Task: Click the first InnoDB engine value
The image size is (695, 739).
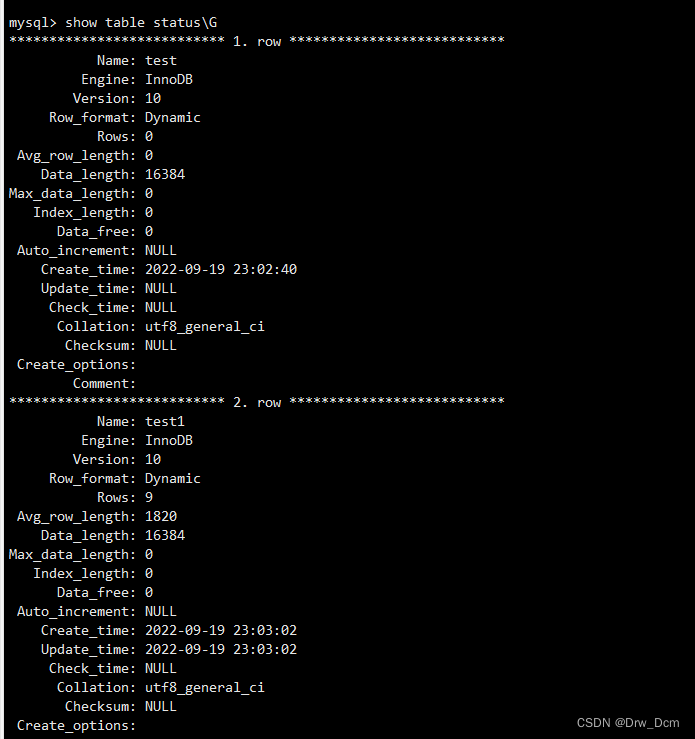Action: point(169,80)
